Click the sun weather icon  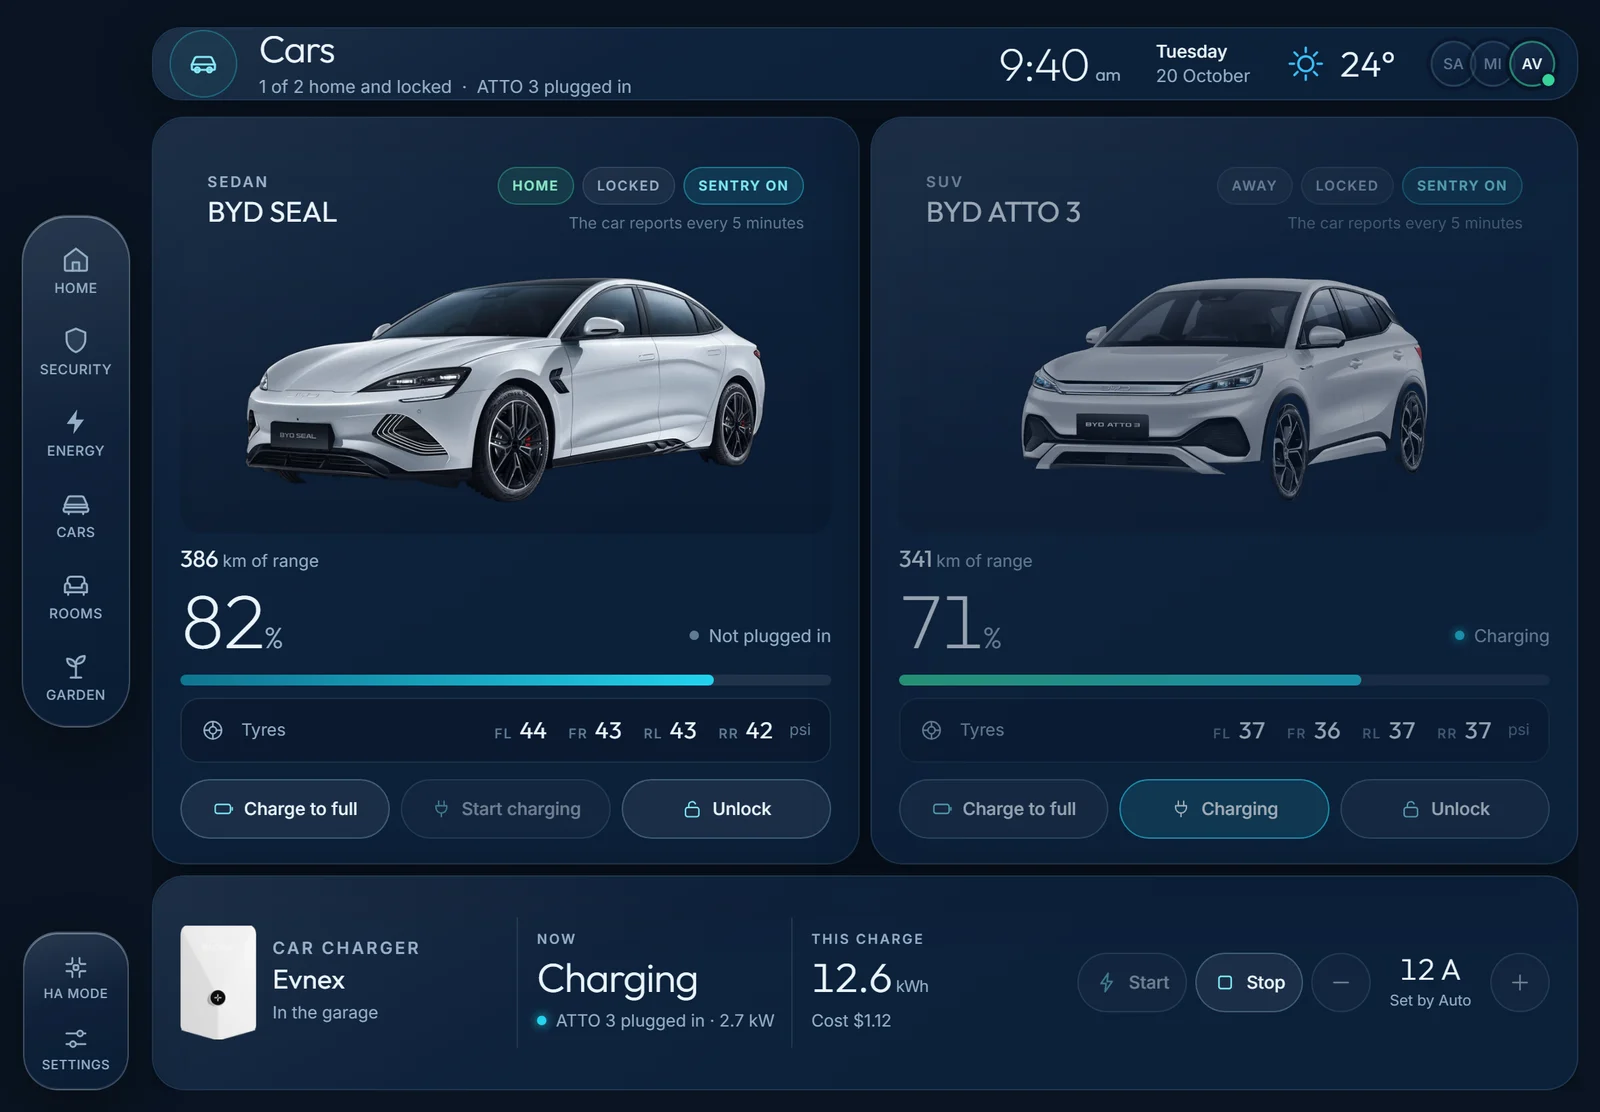pos(1305,64)
